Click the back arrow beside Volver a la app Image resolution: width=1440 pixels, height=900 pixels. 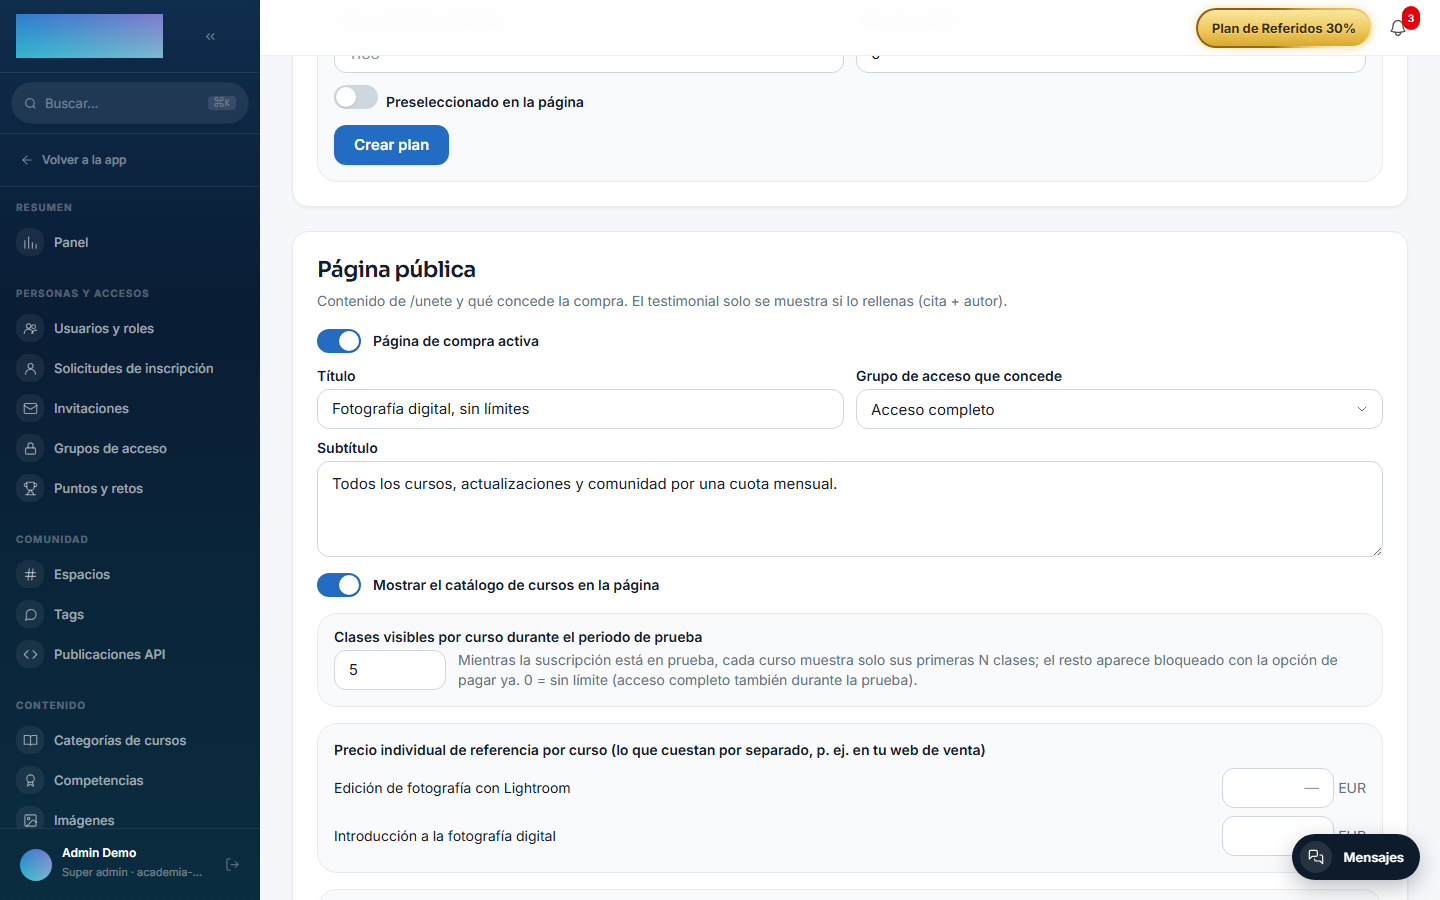pos(27,160)
